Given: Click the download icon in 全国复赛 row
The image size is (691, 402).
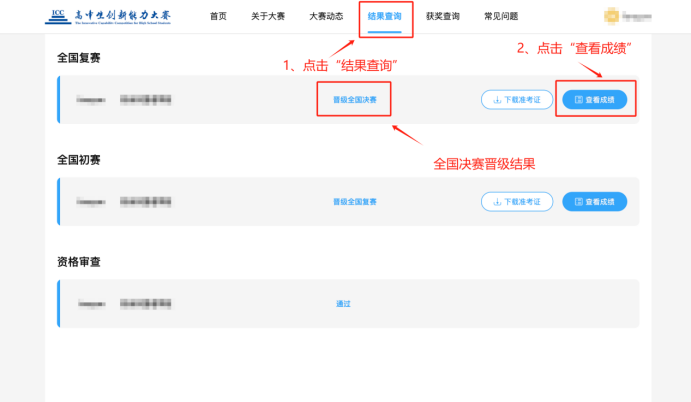Looking at the screenshot, I should tap(495, 100).
